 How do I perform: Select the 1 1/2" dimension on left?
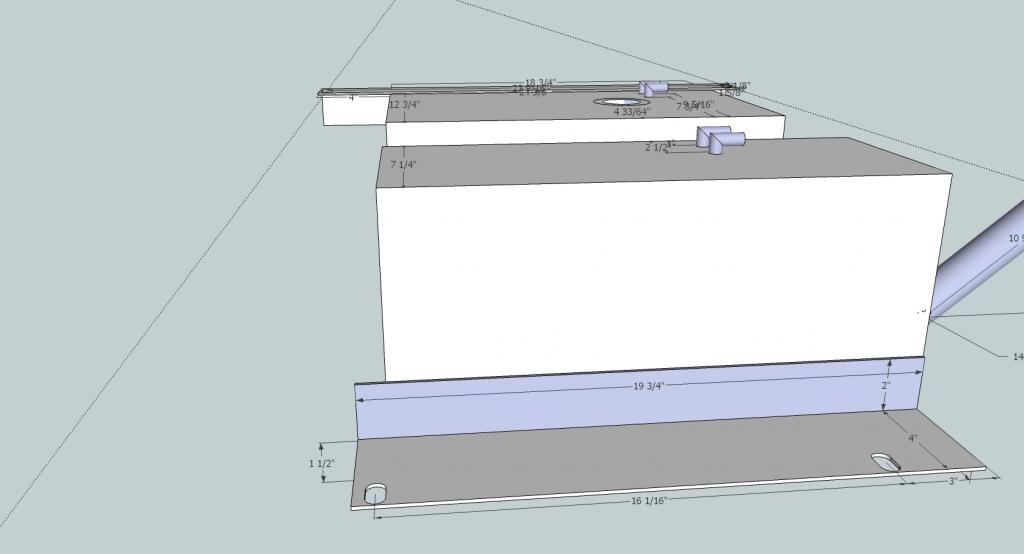tap(321, 464)
